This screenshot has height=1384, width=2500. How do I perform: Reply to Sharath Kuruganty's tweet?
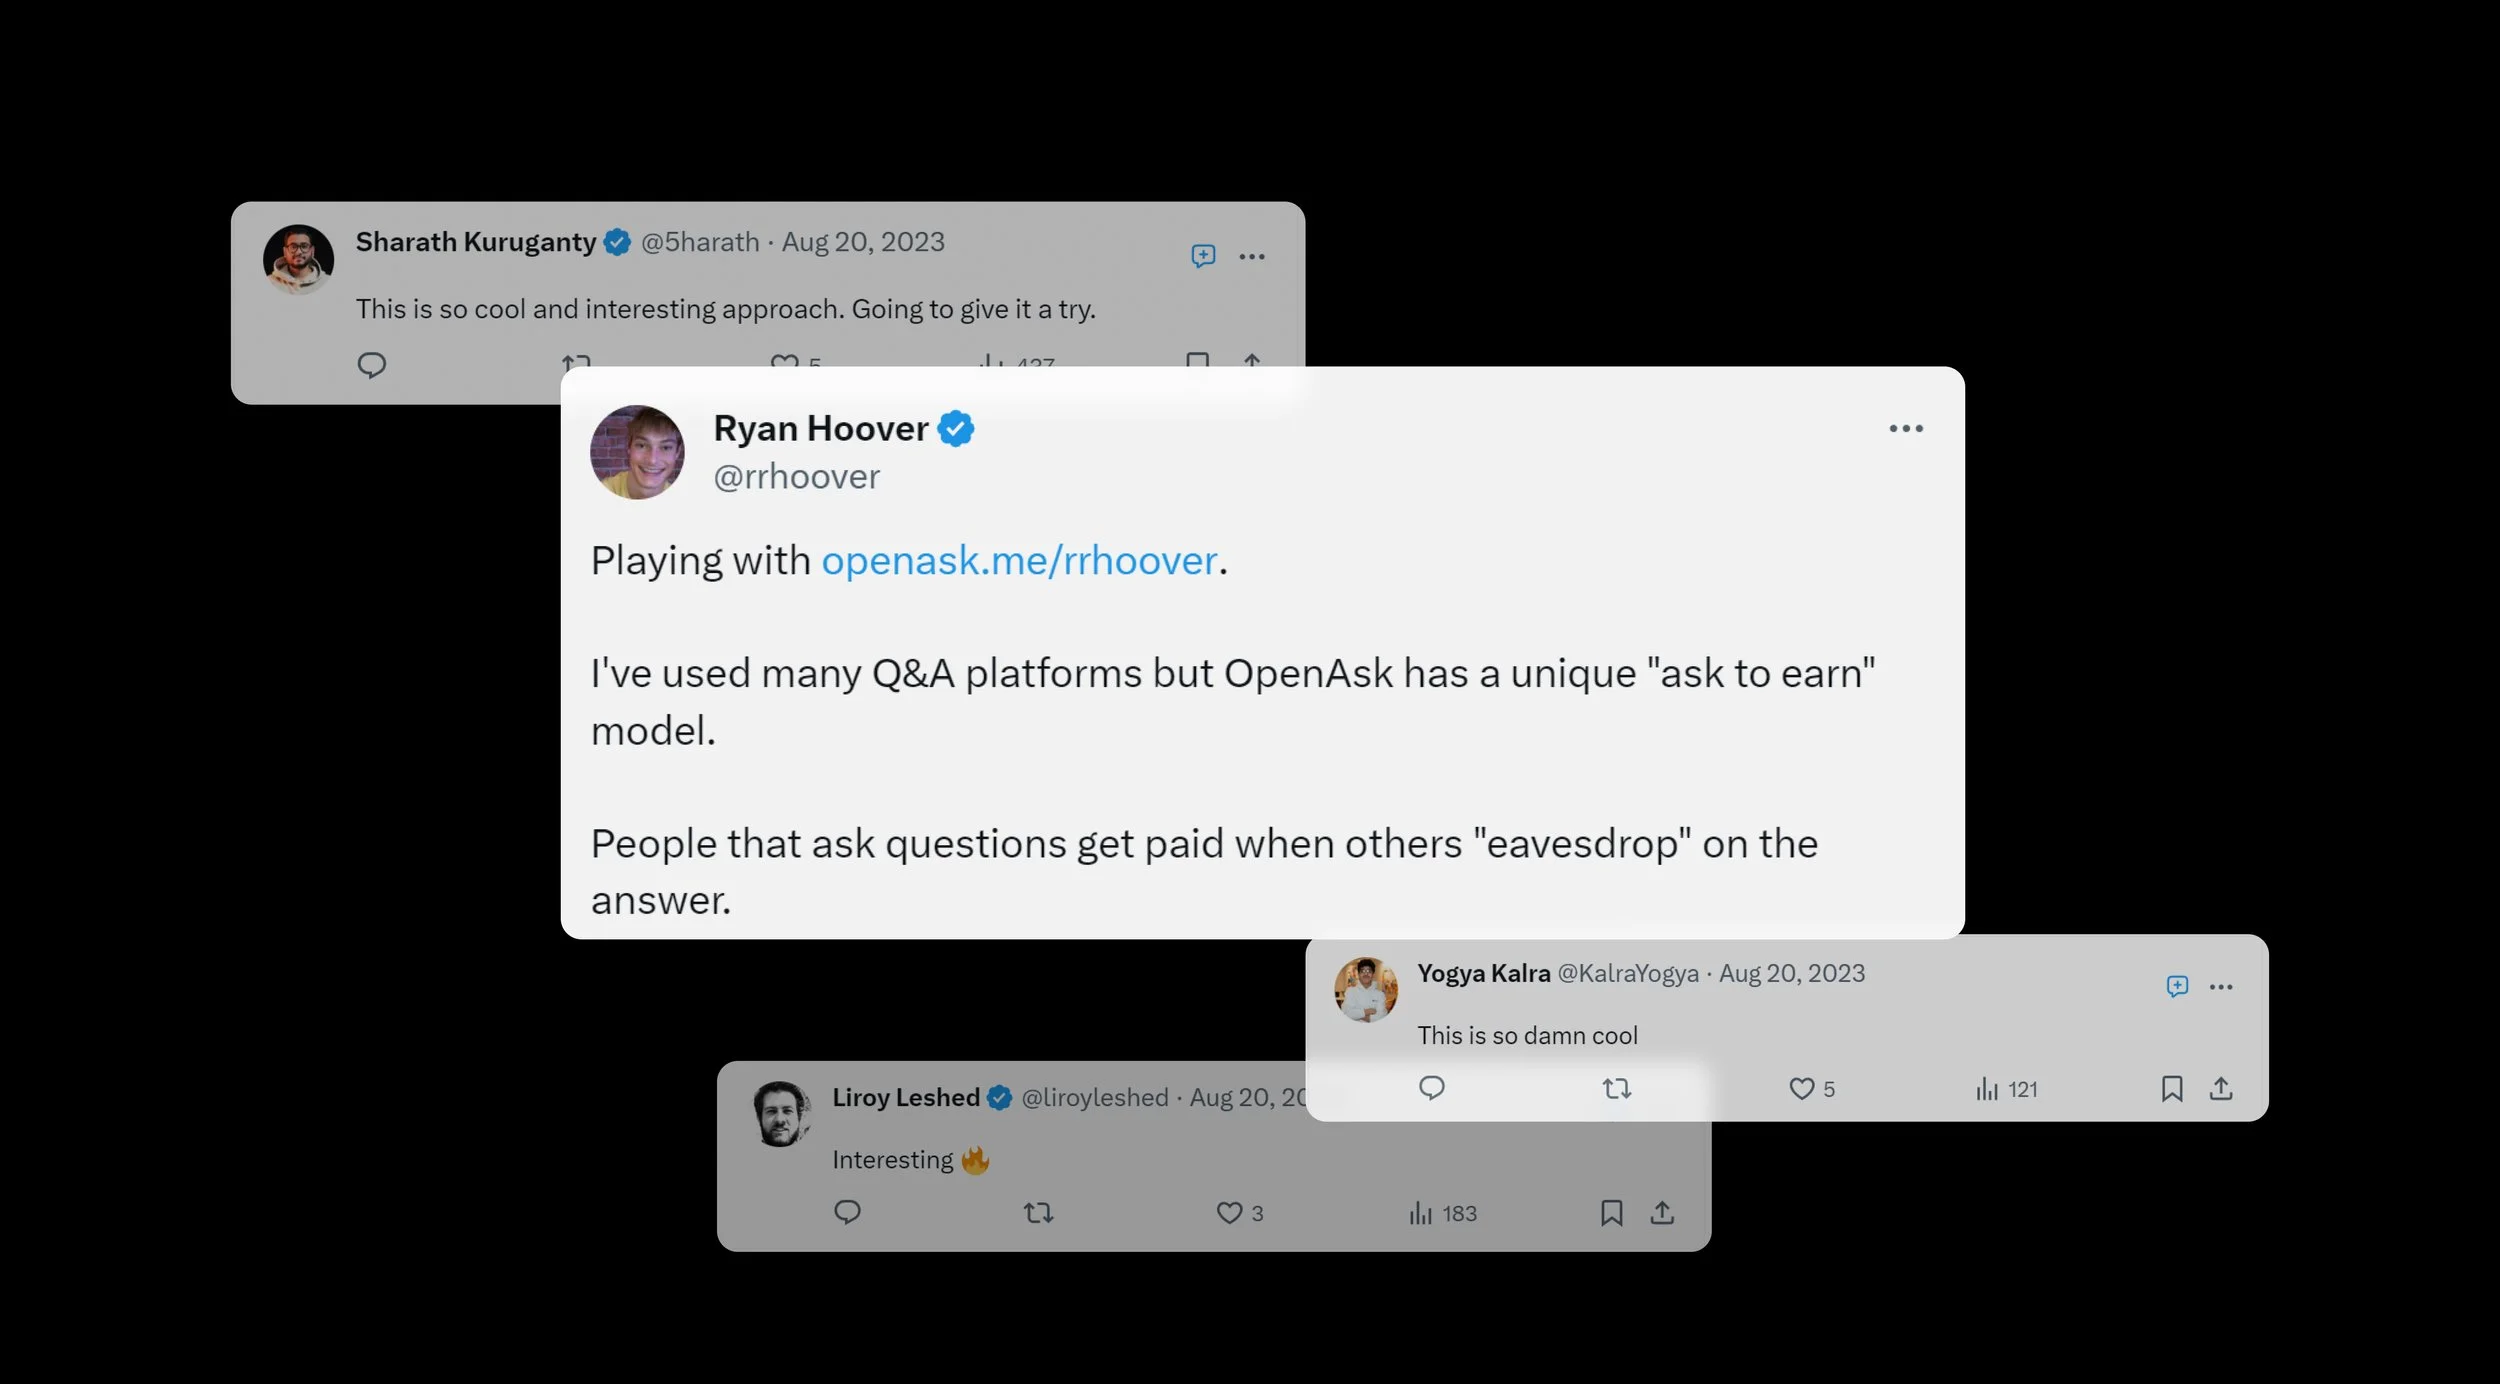pos(371,365)
